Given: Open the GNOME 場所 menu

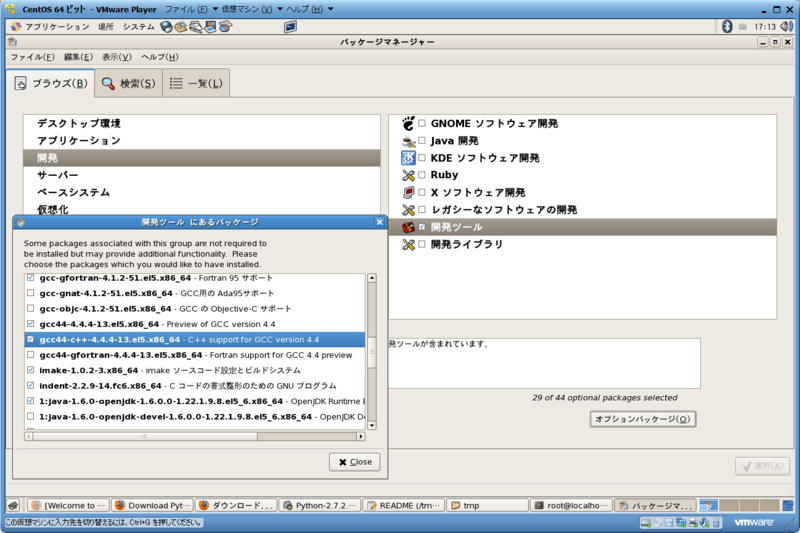Looking at the screenshot, I should 106,27.
